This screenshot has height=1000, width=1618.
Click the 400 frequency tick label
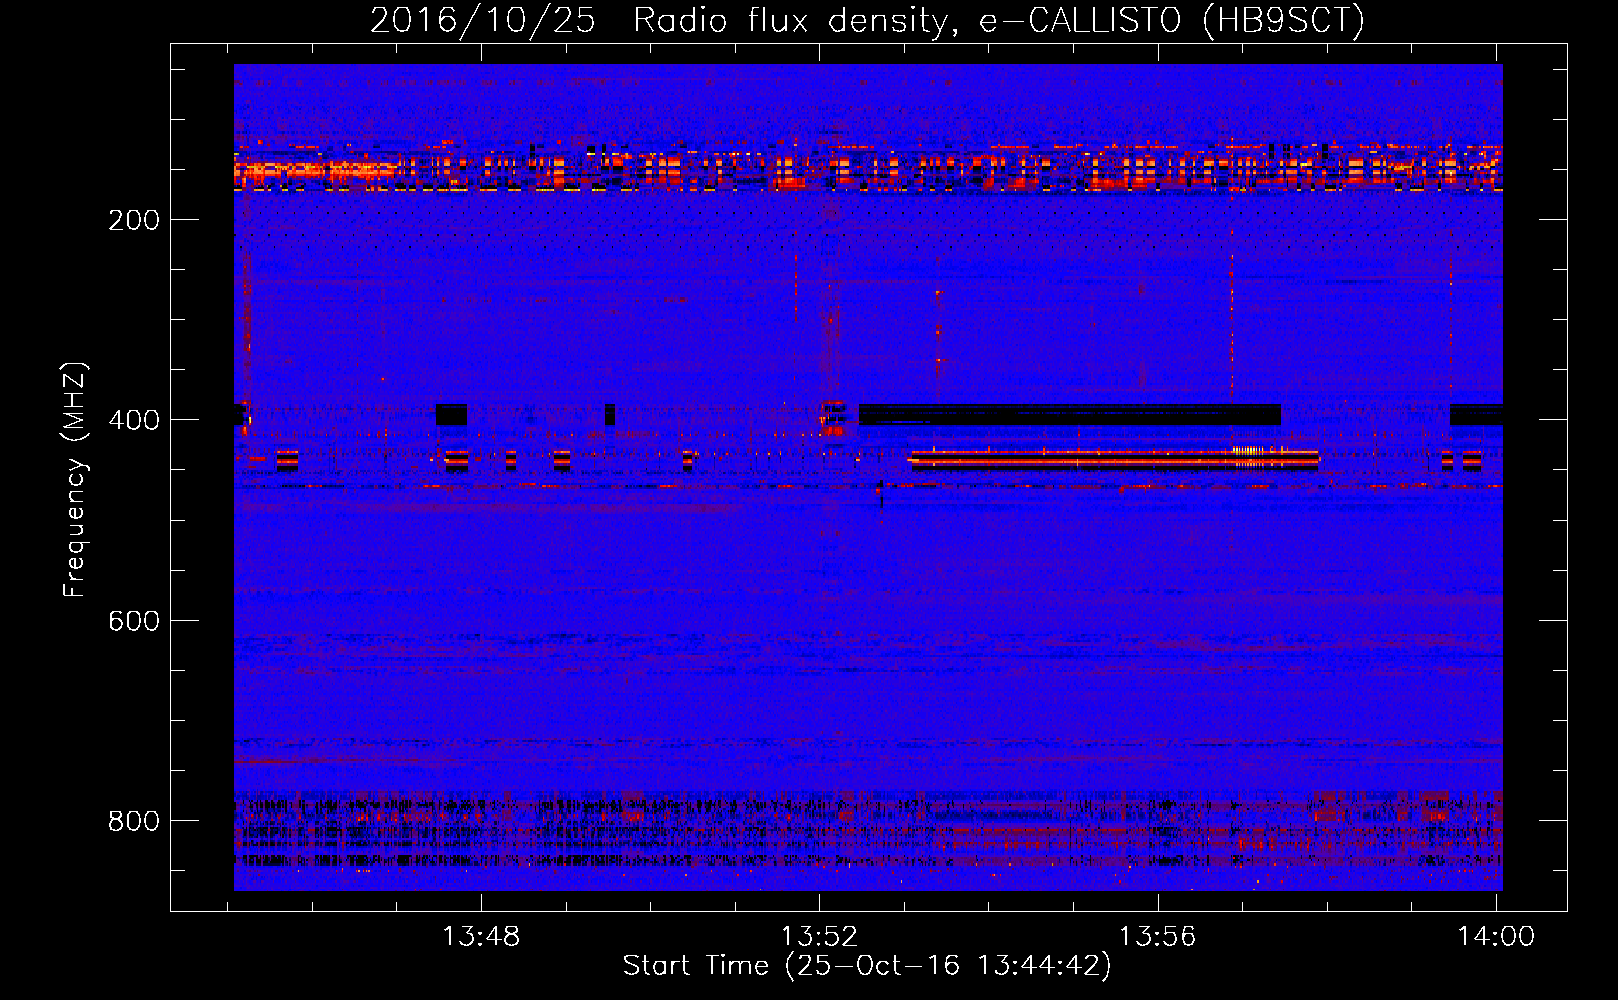[x=134, y=420]
